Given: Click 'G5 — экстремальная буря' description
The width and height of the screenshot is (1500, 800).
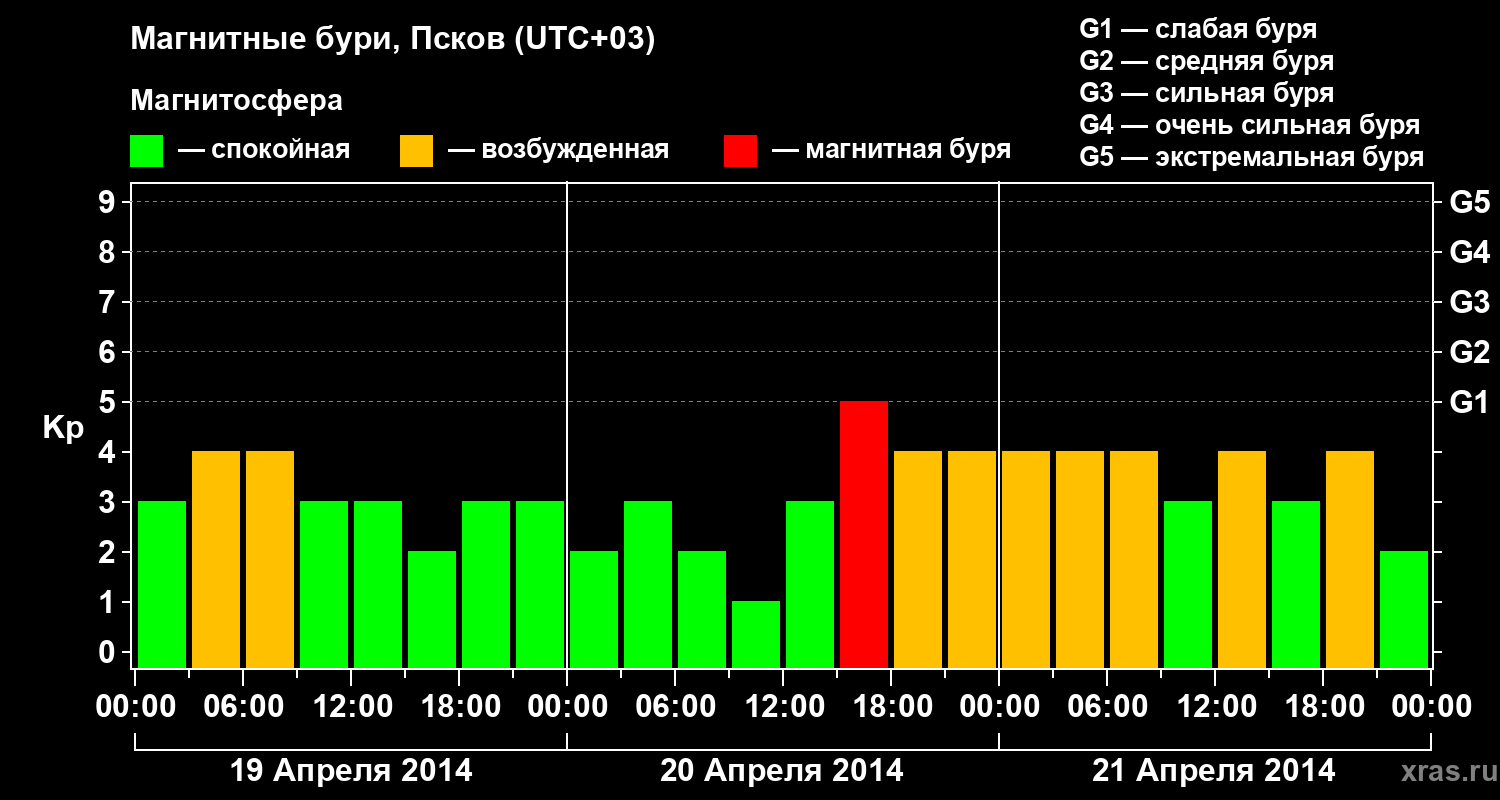Looking at the screenshot, I should pyautogui.click(x=1252, y=158).
